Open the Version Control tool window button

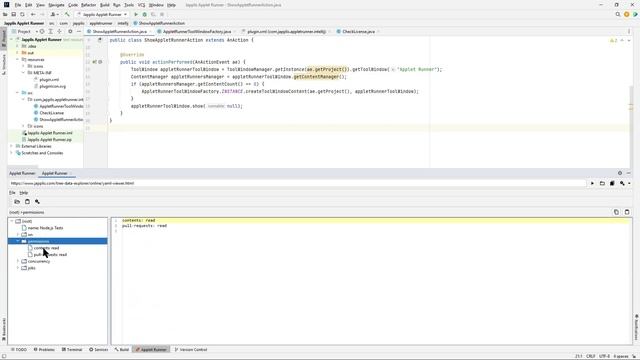click(191, 350)
